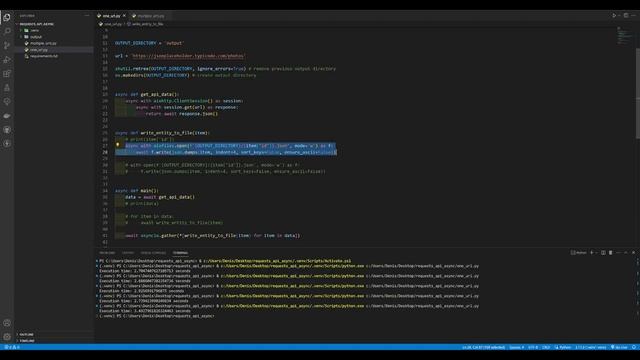
Task: Open the Accounts menu icon
Action: point(7,323)
